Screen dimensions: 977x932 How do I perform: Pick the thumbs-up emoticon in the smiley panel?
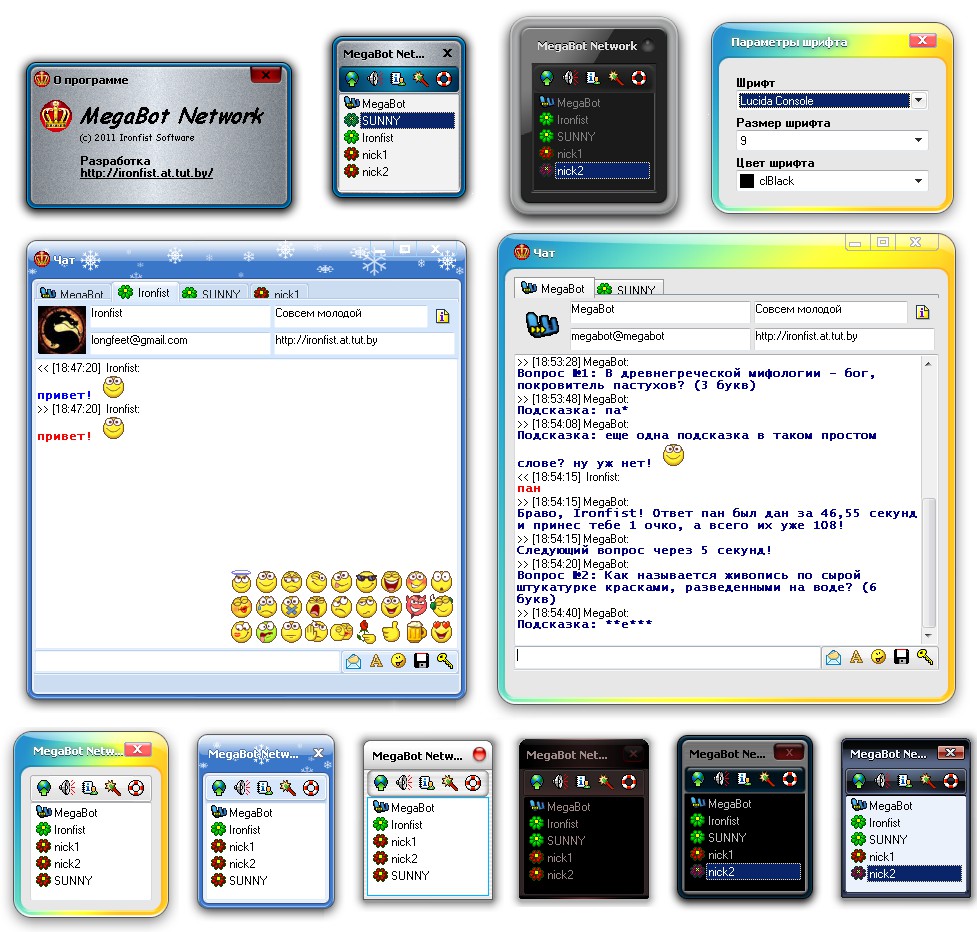click(391, 632)
